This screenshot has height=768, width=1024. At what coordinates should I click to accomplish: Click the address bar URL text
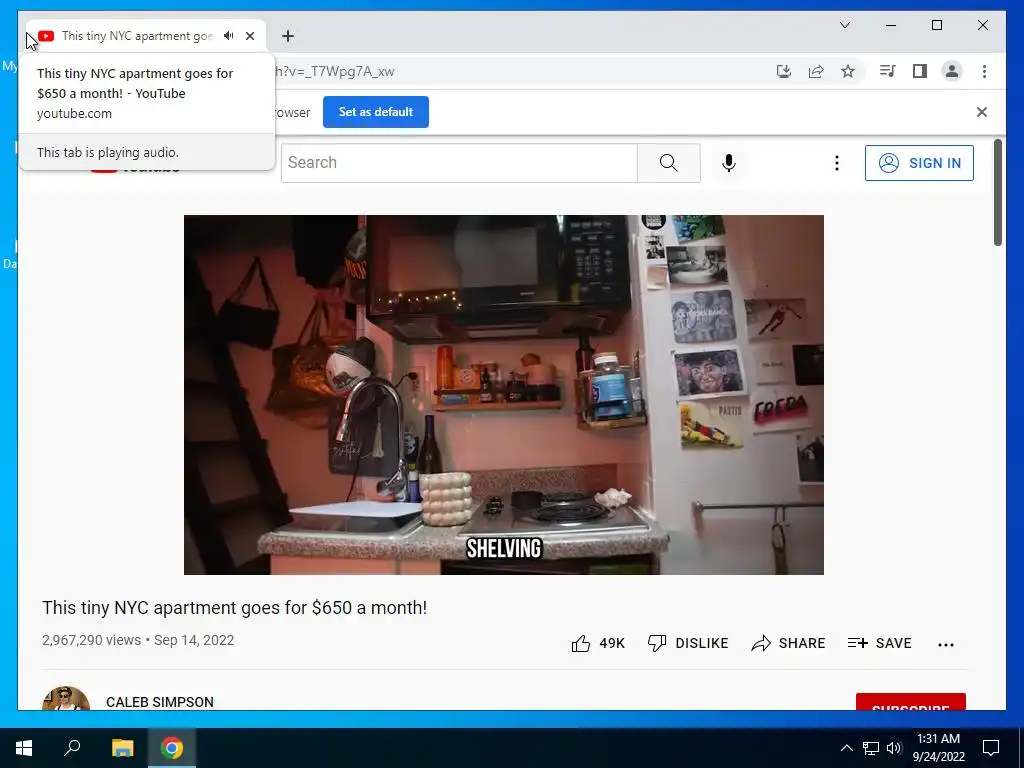tap(334, 72)
